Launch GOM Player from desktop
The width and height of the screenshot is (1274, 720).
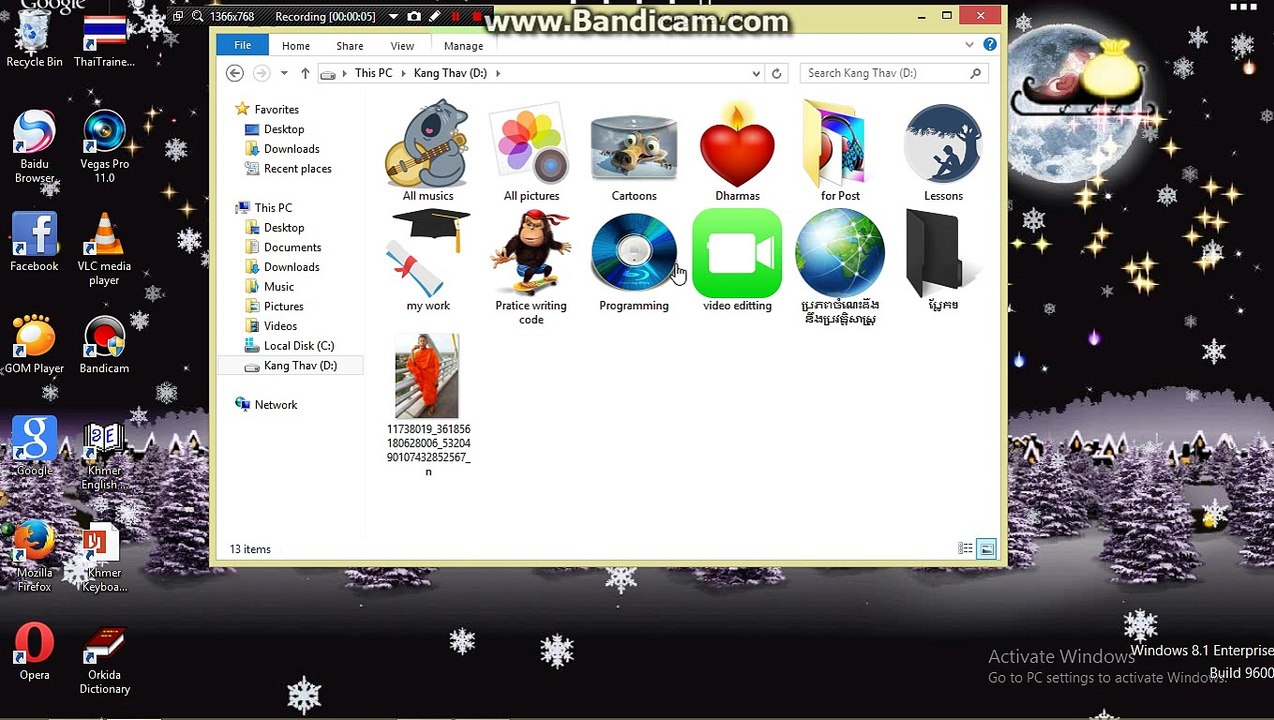[34, 345]
